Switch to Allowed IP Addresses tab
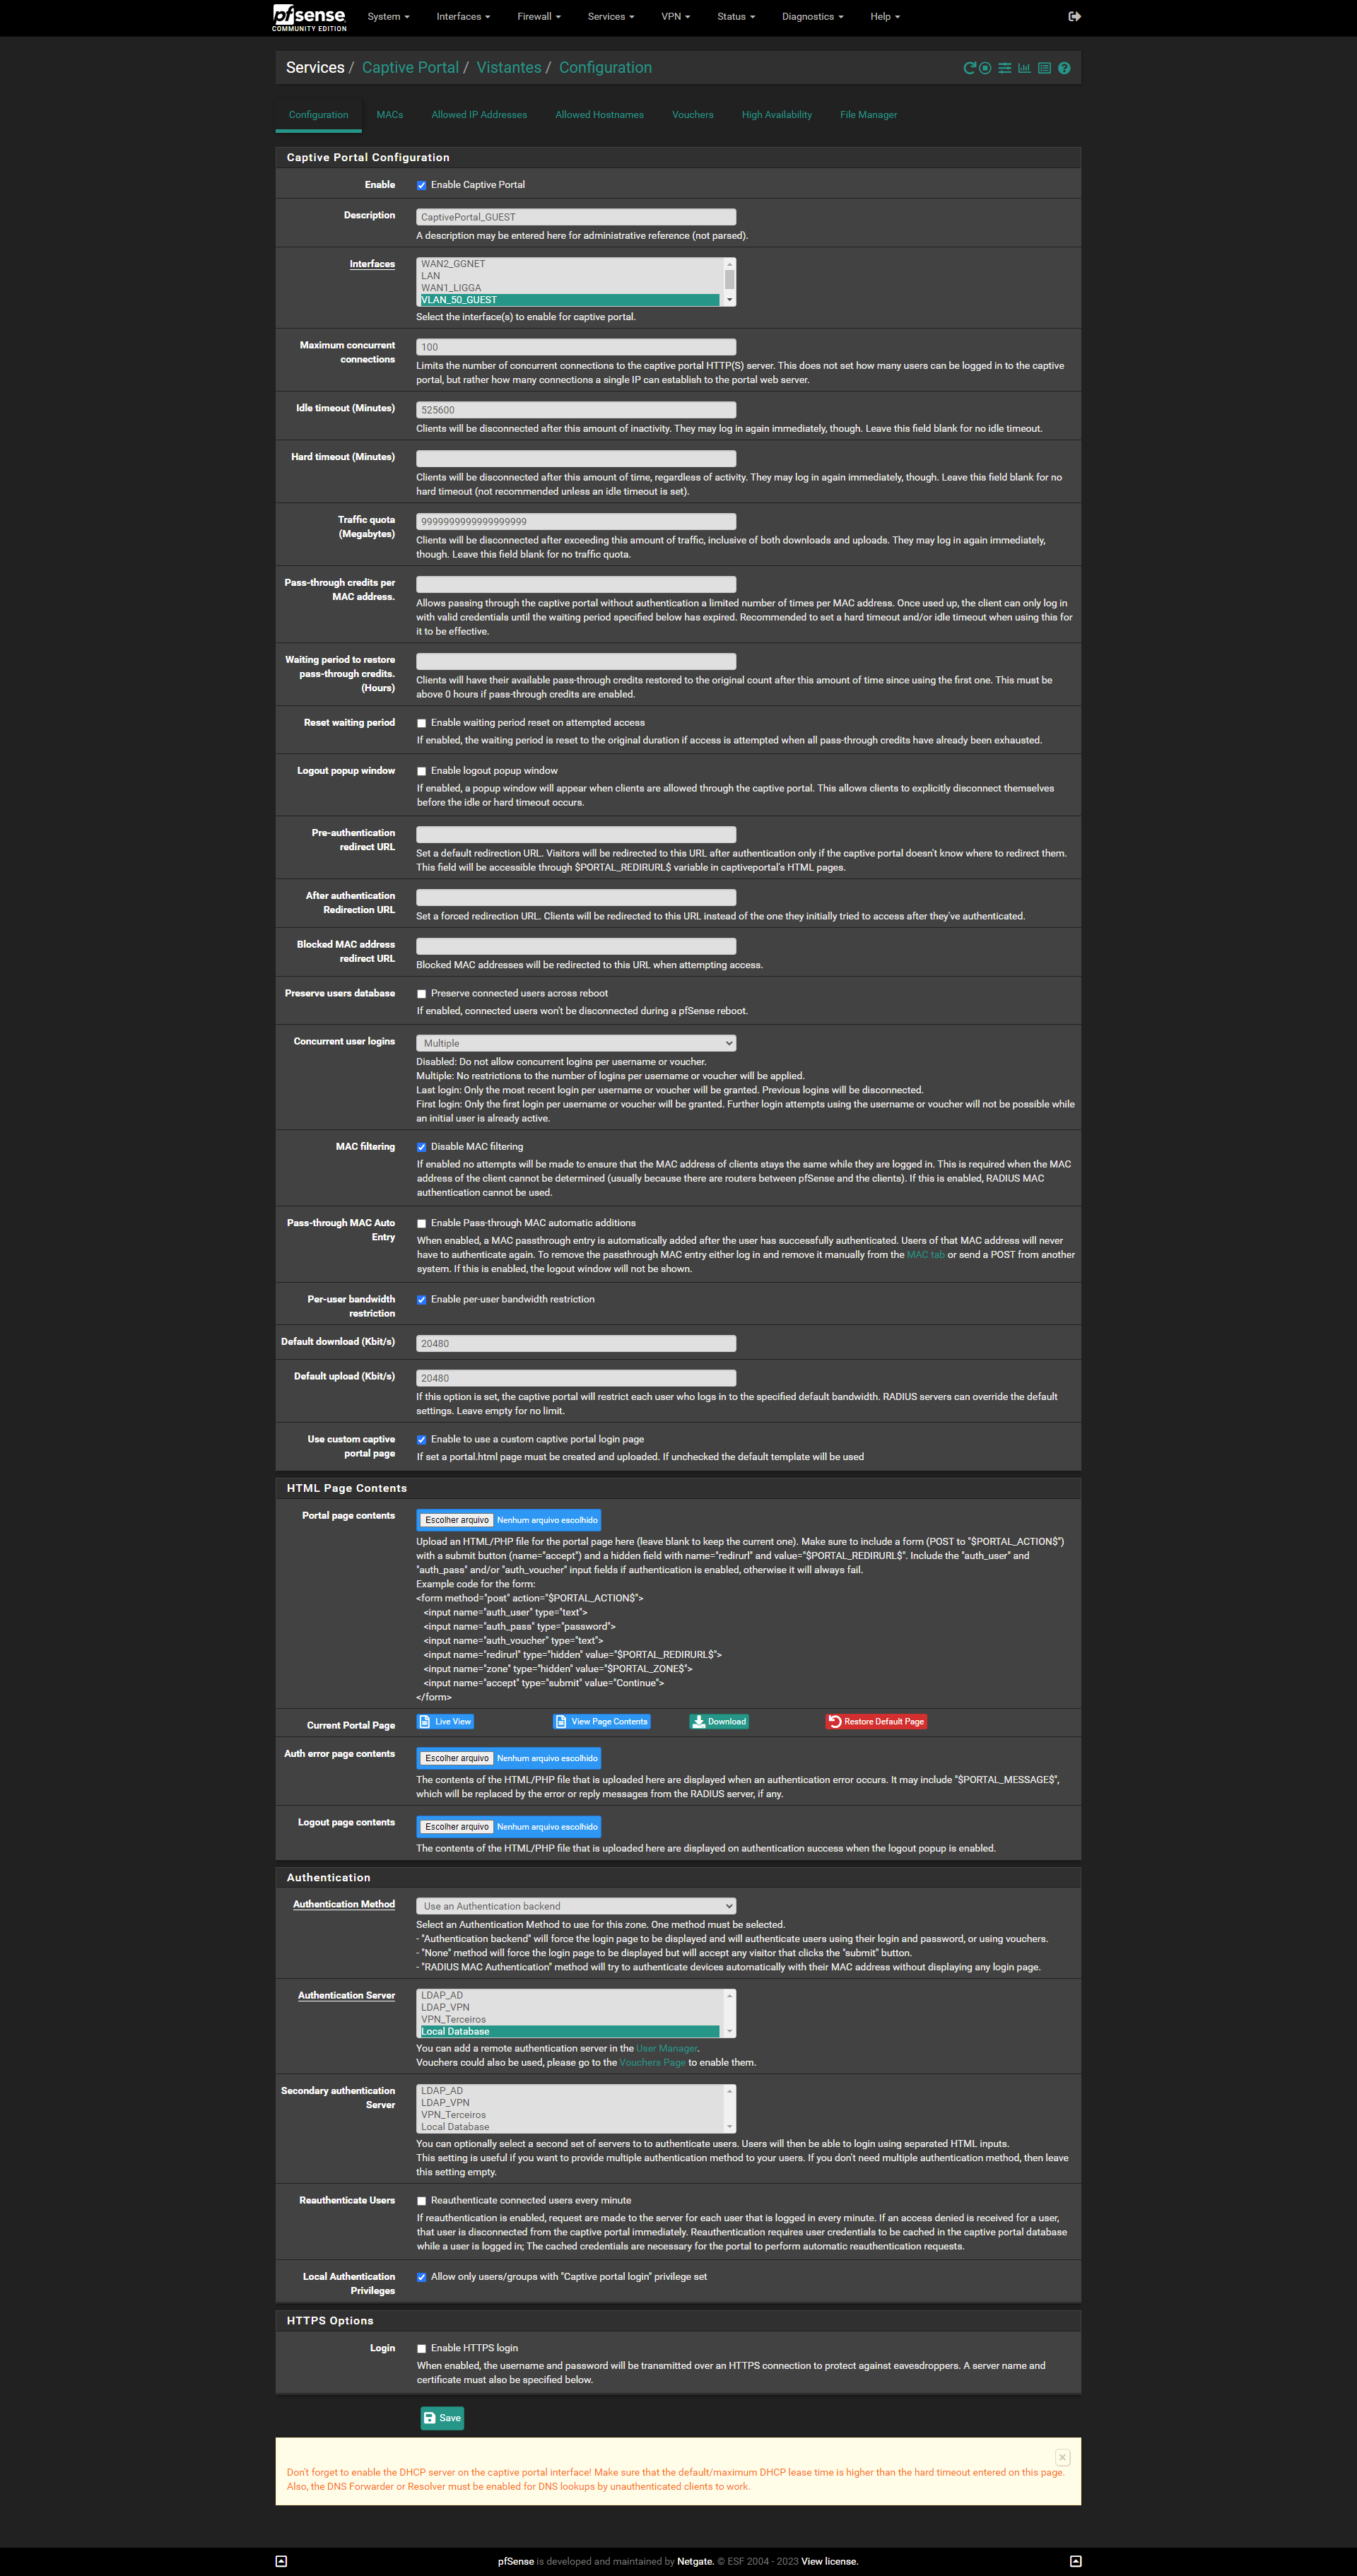Image resolution: width=1357 pixels, height=2576 pixels. (x=479, y=115)
